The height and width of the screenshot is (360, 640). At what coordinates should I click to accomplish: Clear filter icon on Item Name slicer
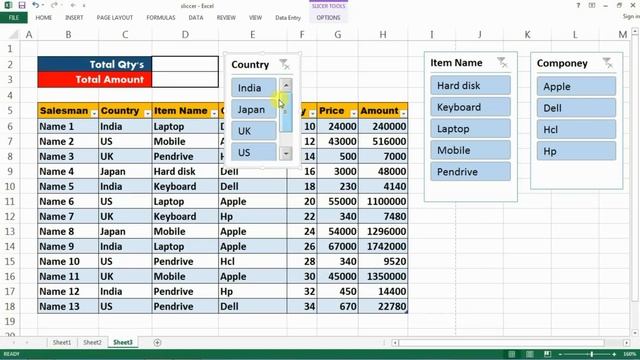(x=502, y=62)
